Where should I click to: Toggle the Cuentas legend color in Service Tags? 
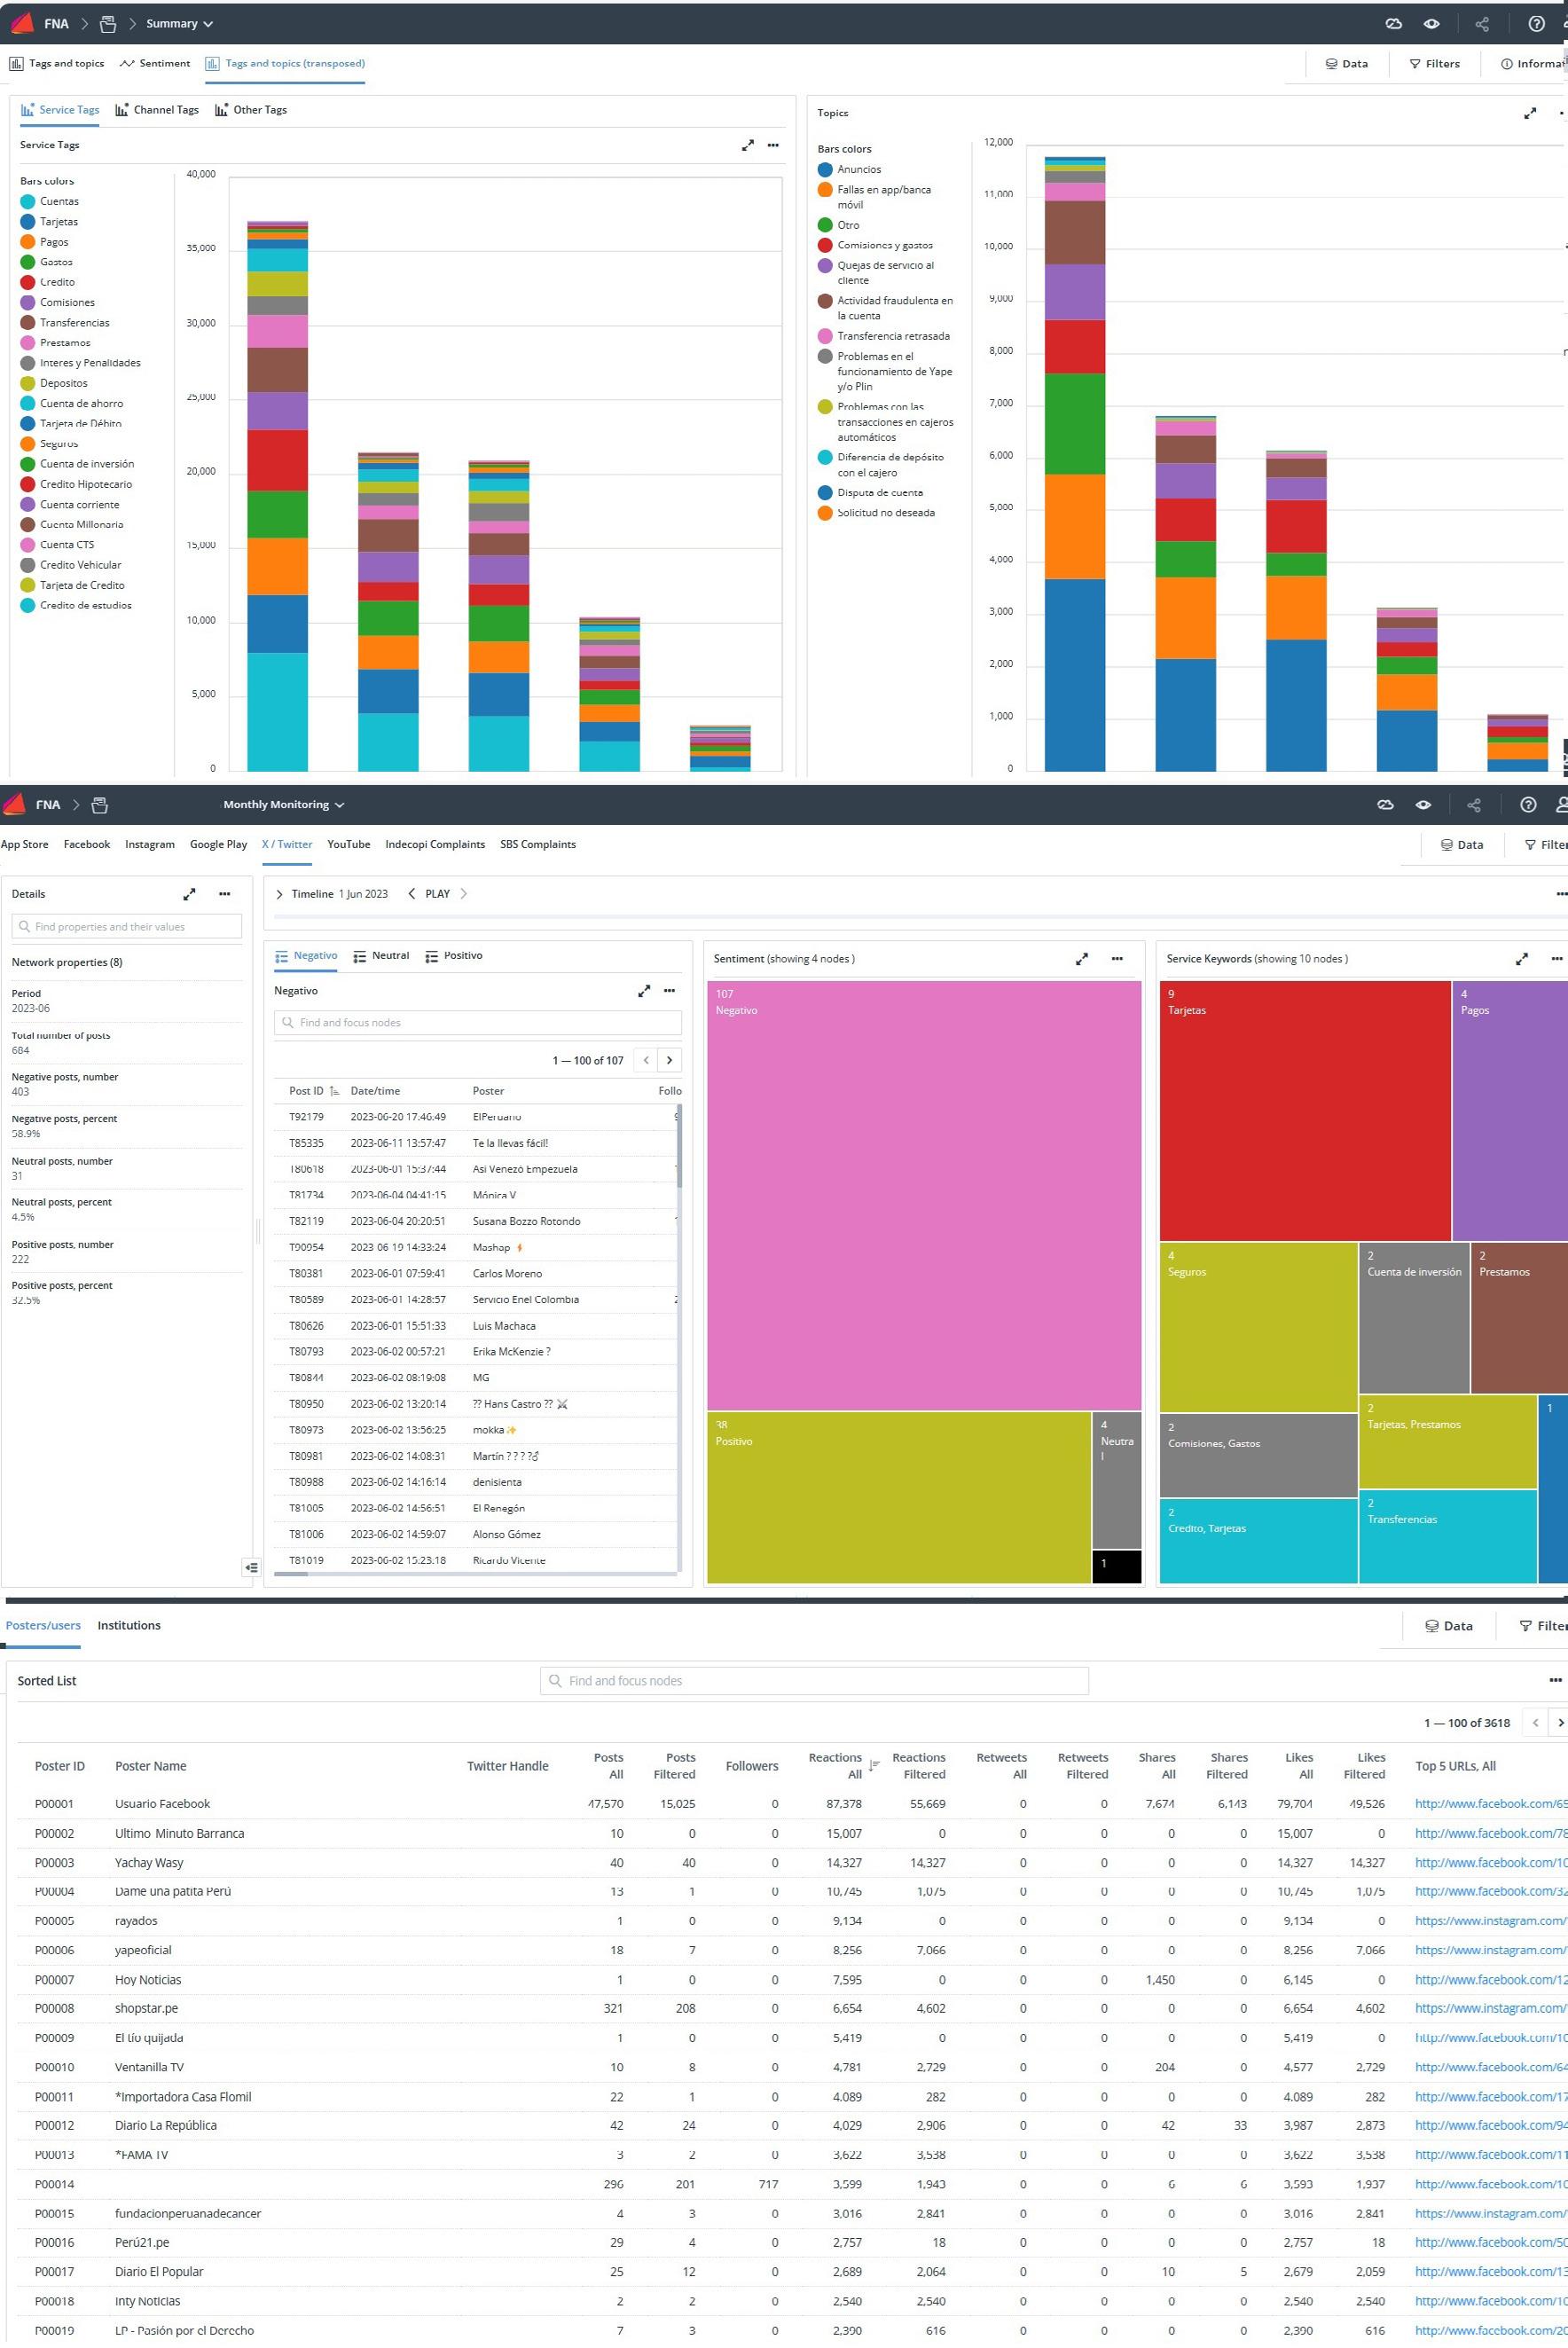[x=28, y=202]
